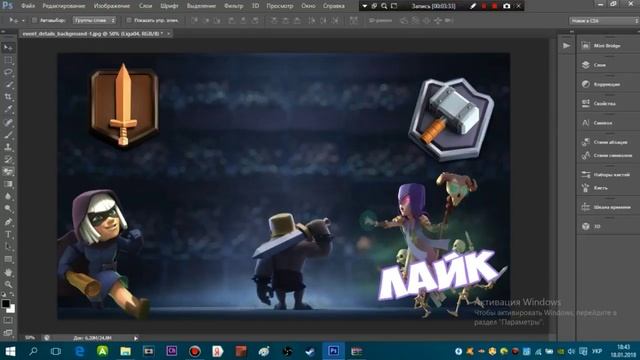Select the Pen tool
This screenshot has width=640, height=360.
[x=8, y=222]
